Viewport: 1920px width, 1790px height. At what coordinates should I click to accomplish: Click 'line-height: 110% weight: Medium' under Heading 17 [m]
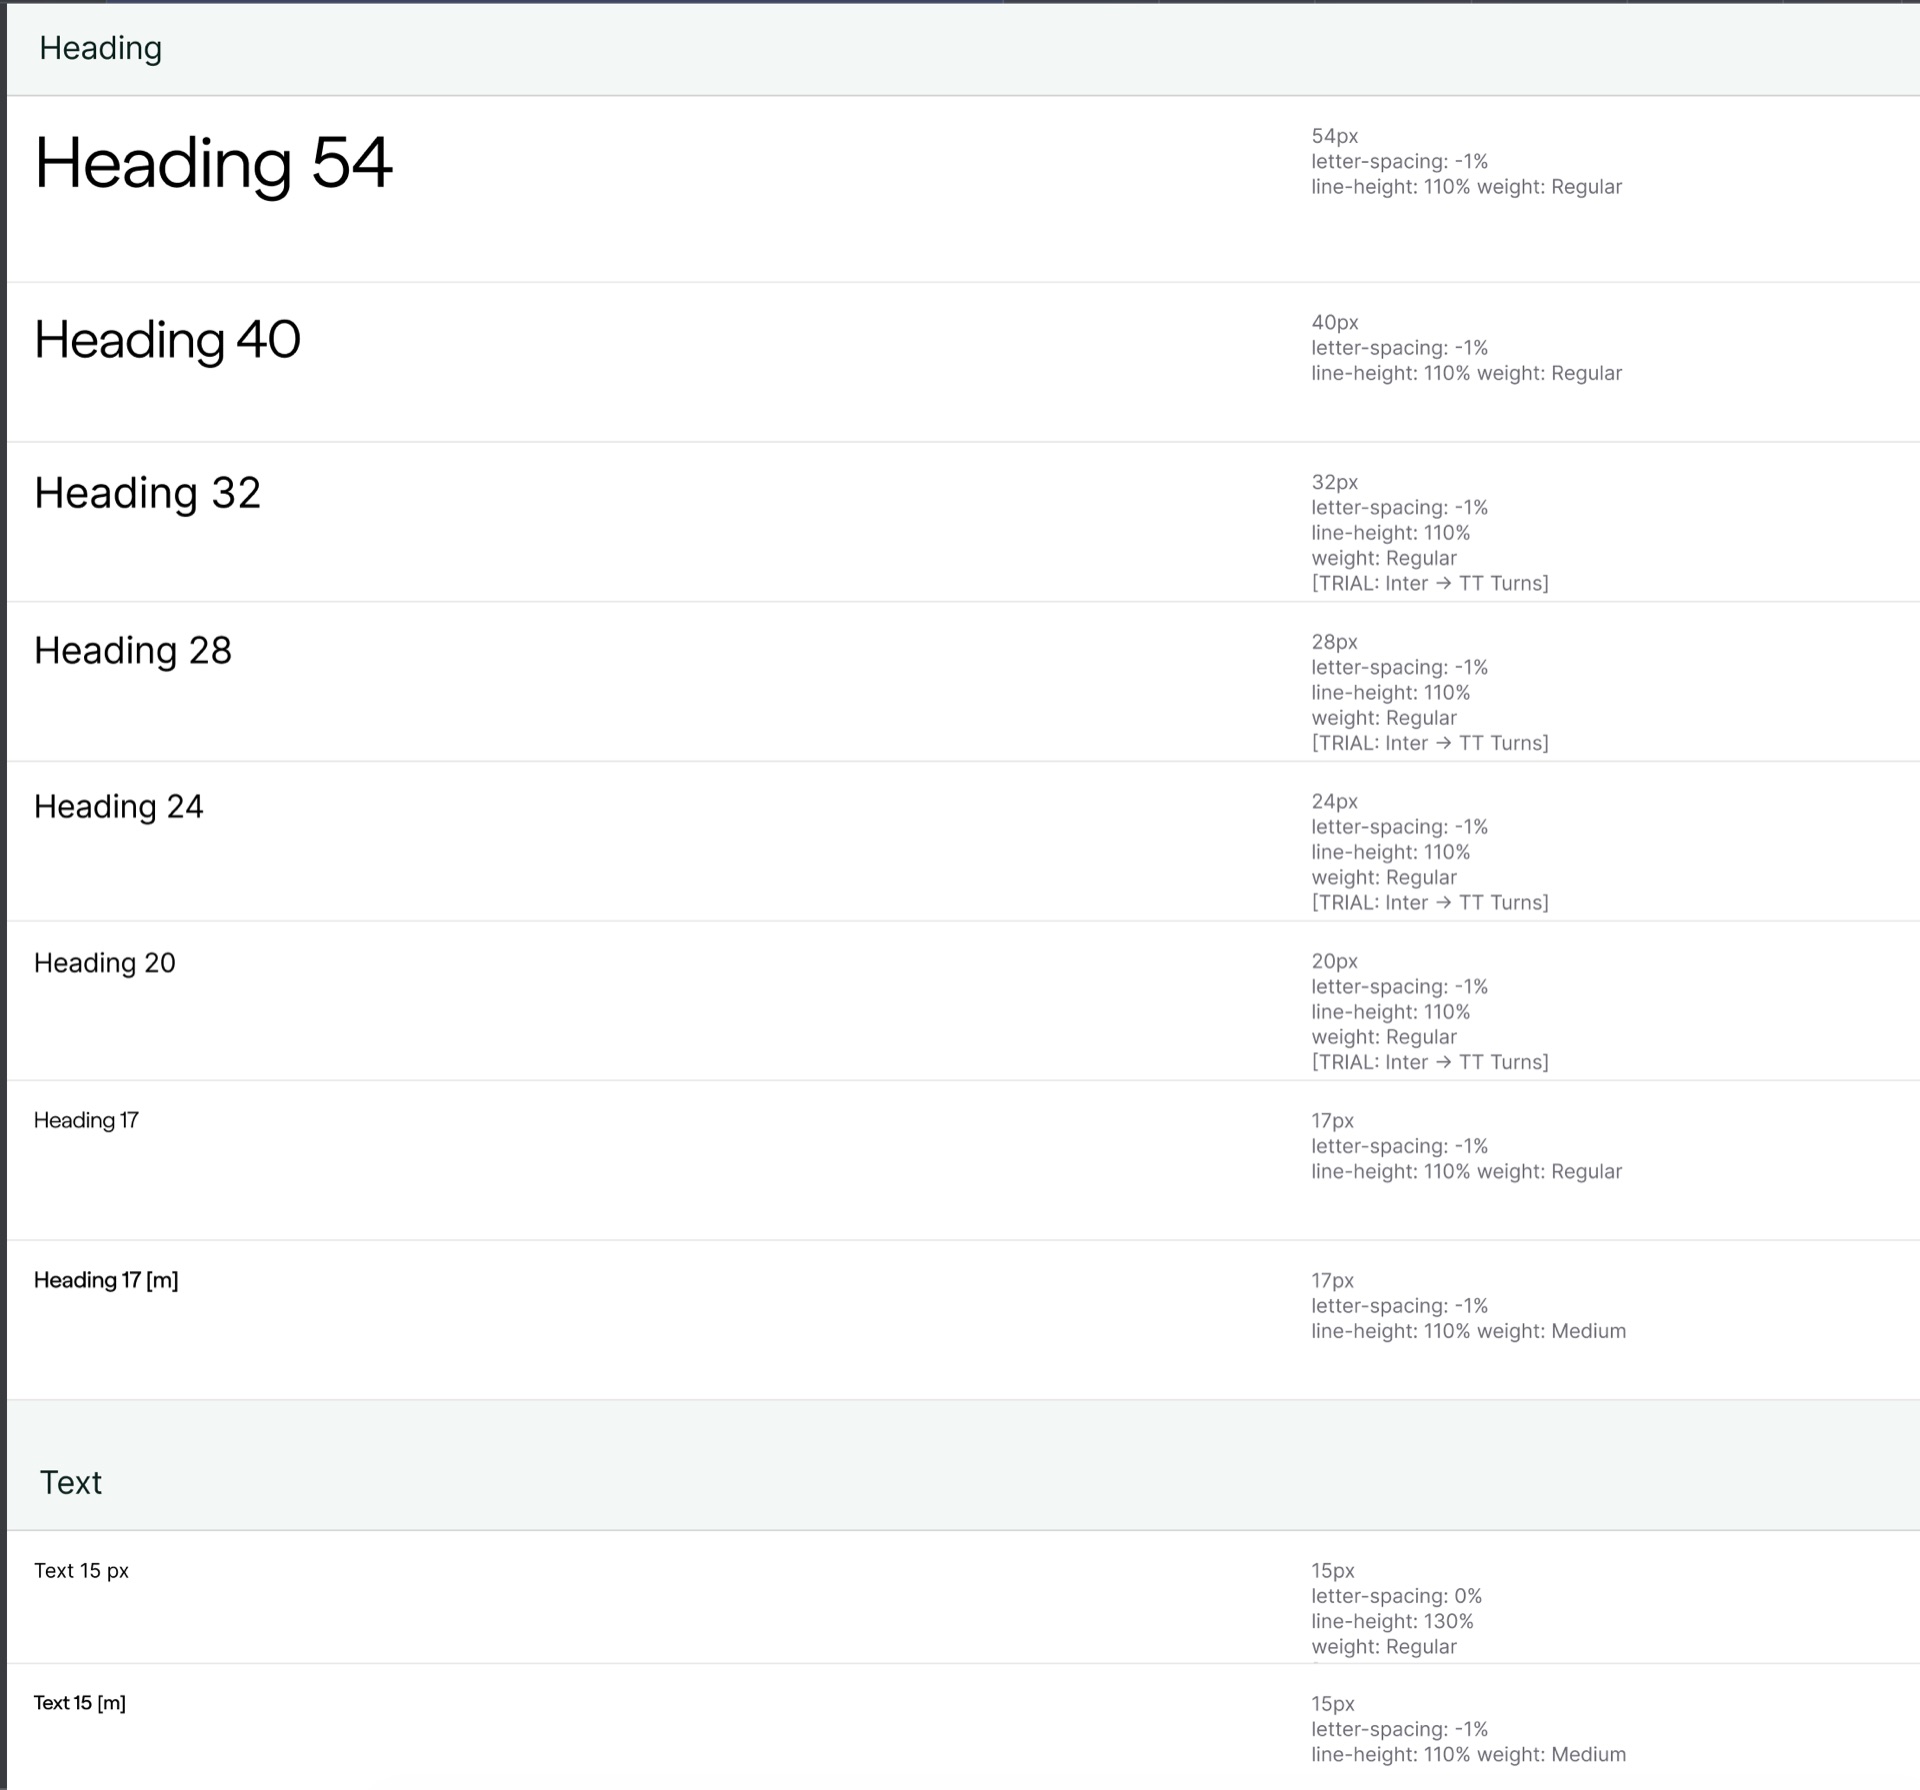1468,1331
